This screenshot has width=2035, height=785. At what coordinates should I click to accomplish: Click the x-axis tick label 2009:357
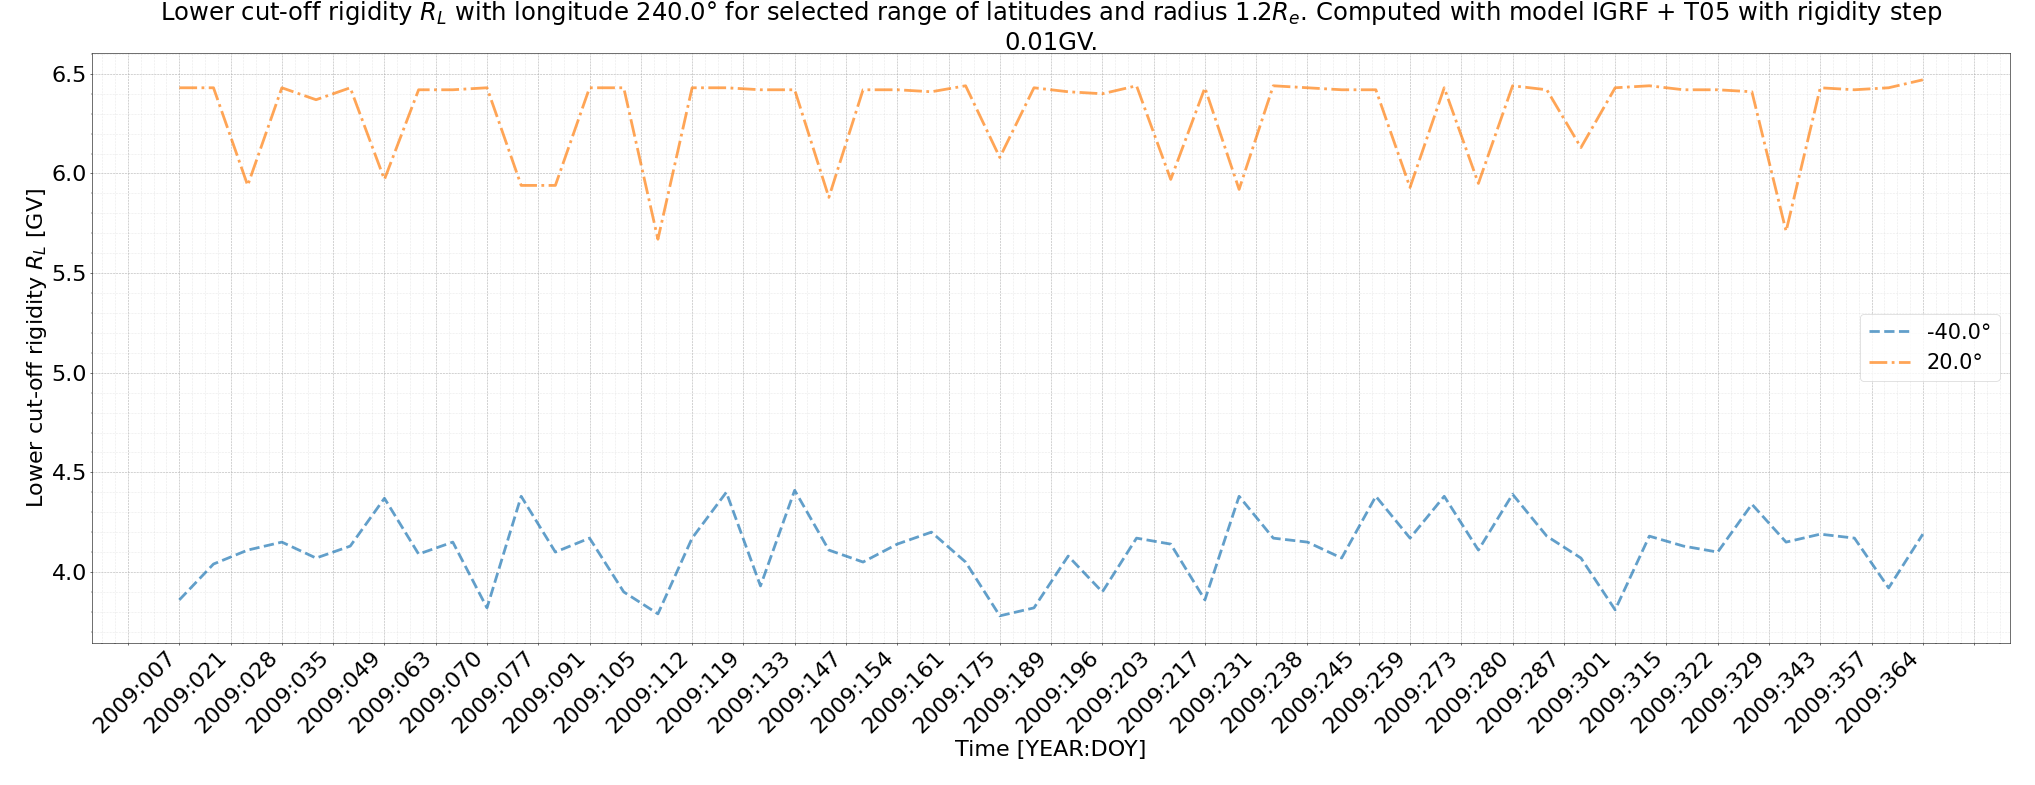[1828, 692]
